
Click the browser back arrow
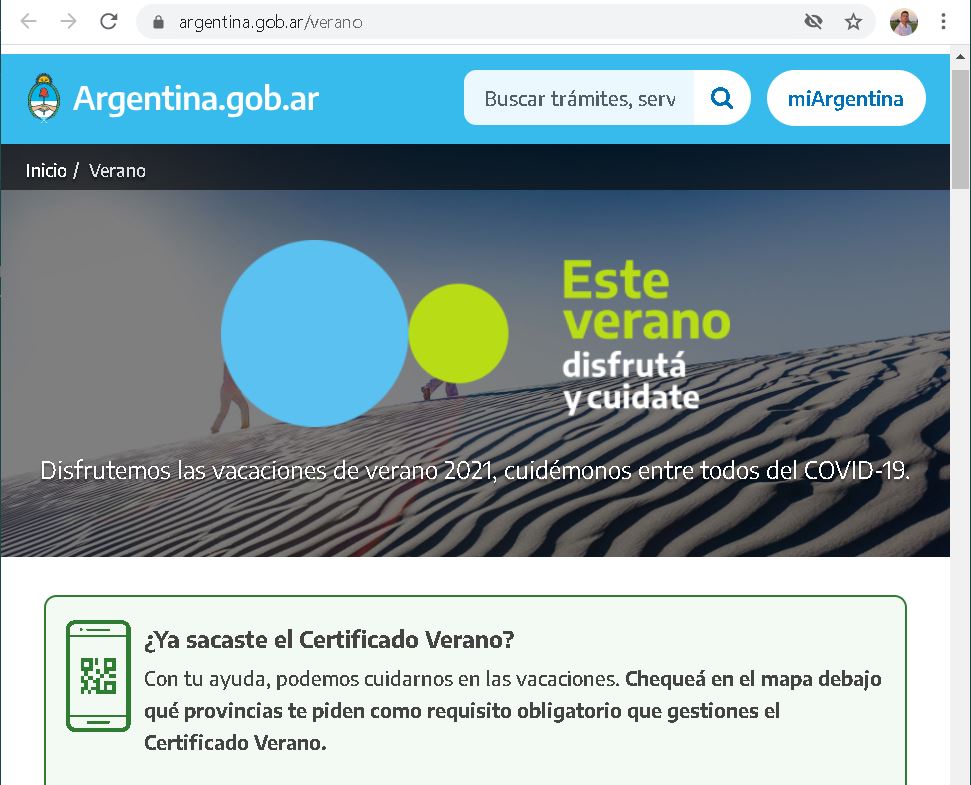pyautogui.click(x=28, y=21)
